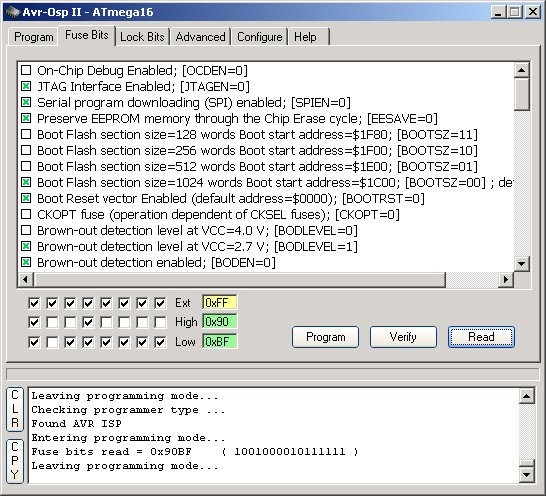Click 'Checking programmer type ...' log line

(128, 410)
